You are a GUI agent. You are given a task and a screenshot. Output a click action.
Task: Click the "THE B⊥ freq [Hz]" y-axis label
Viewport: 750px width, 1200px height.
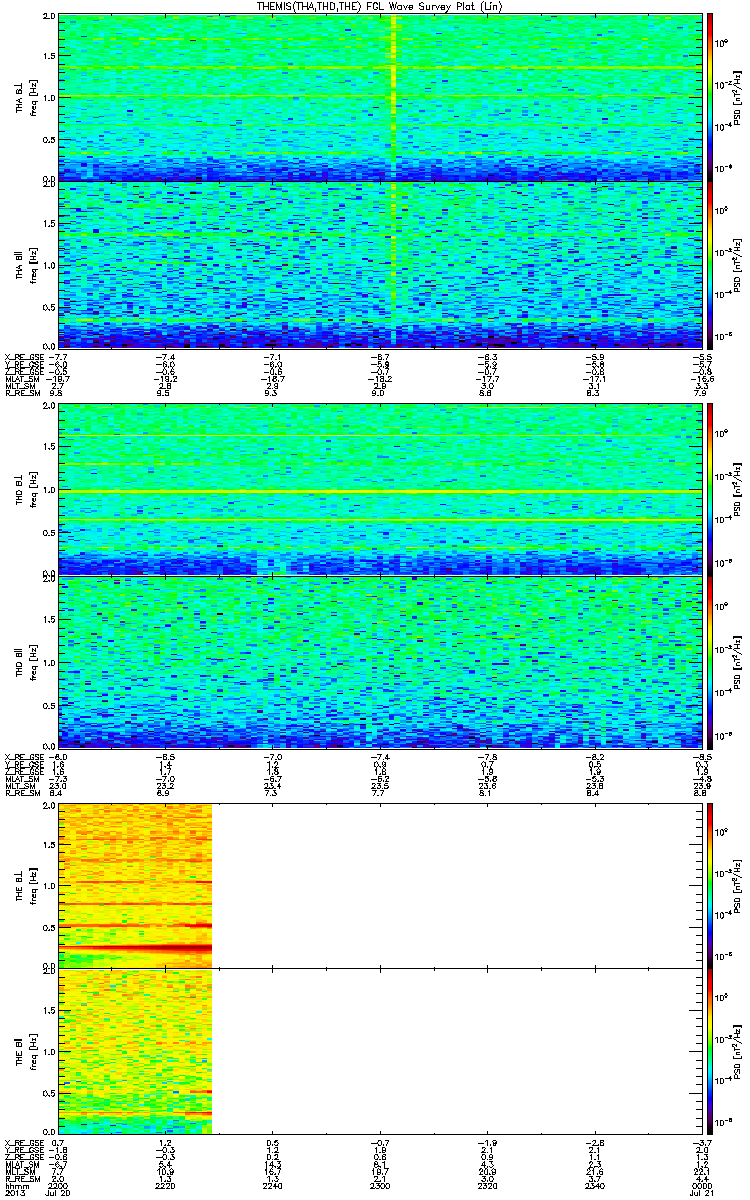coord(24,885)
